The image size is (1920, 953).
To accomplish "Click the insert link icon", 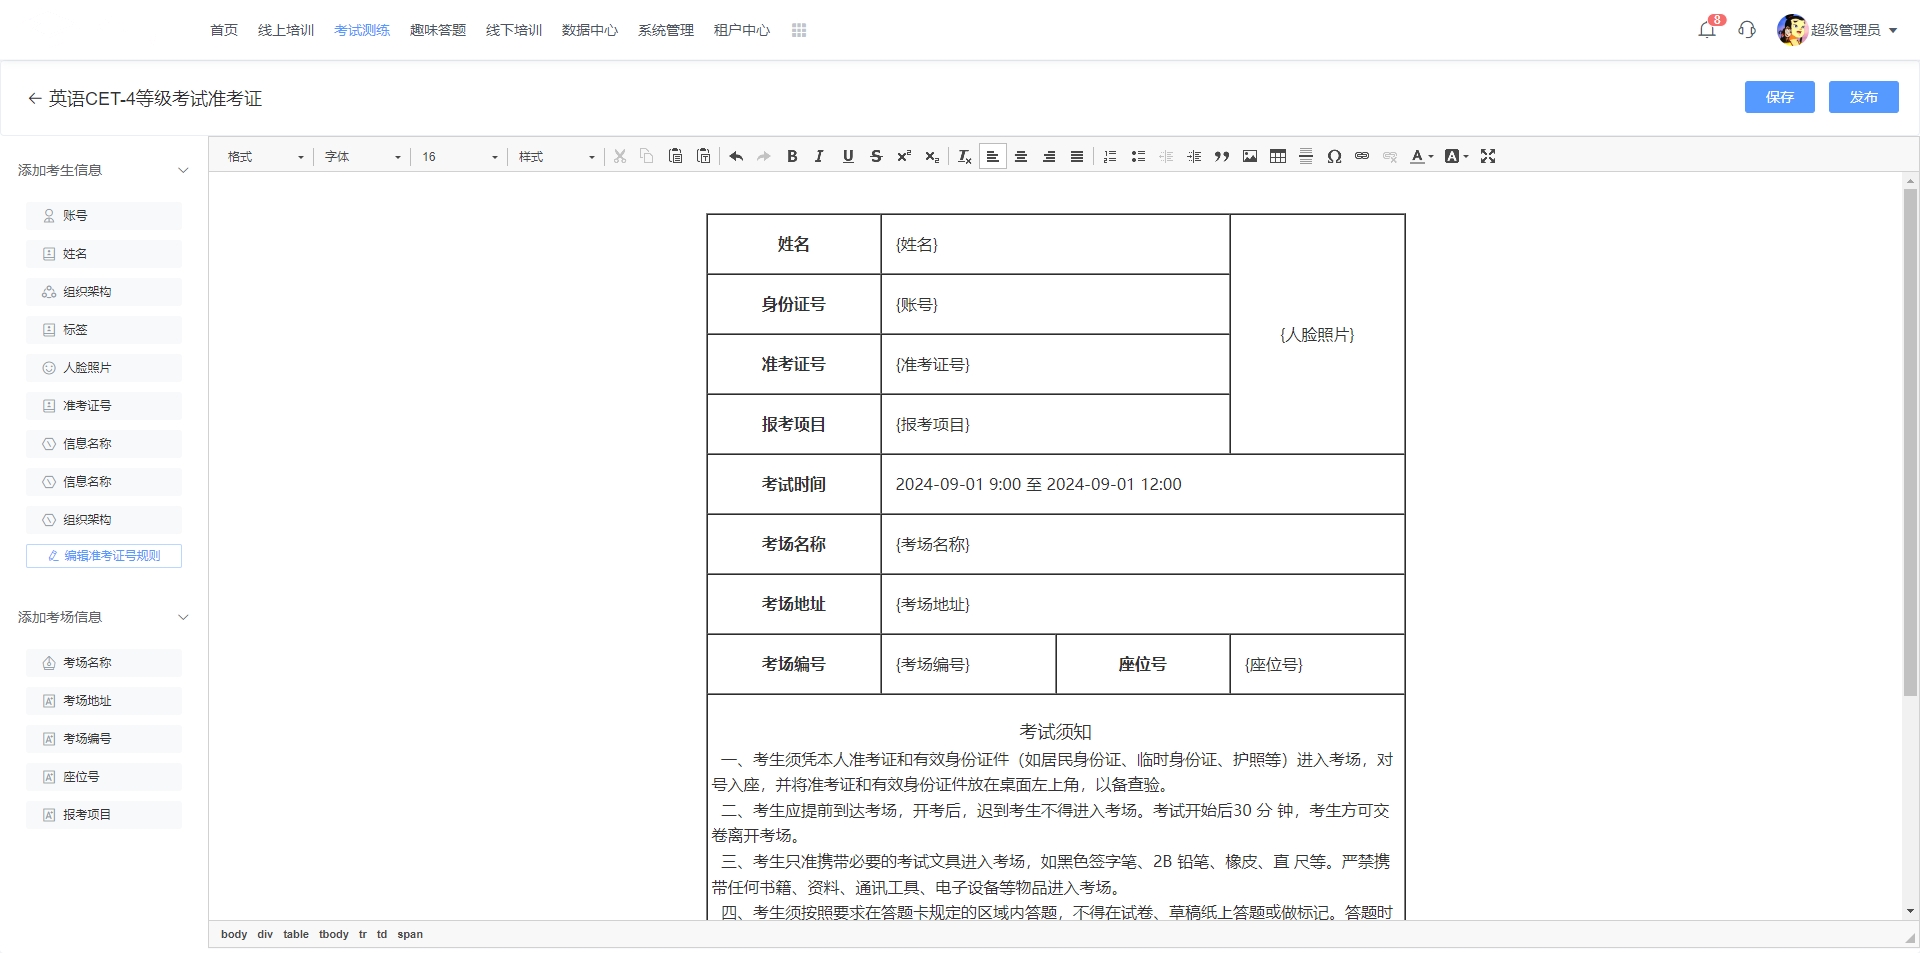I will (x=1362, y=156).
